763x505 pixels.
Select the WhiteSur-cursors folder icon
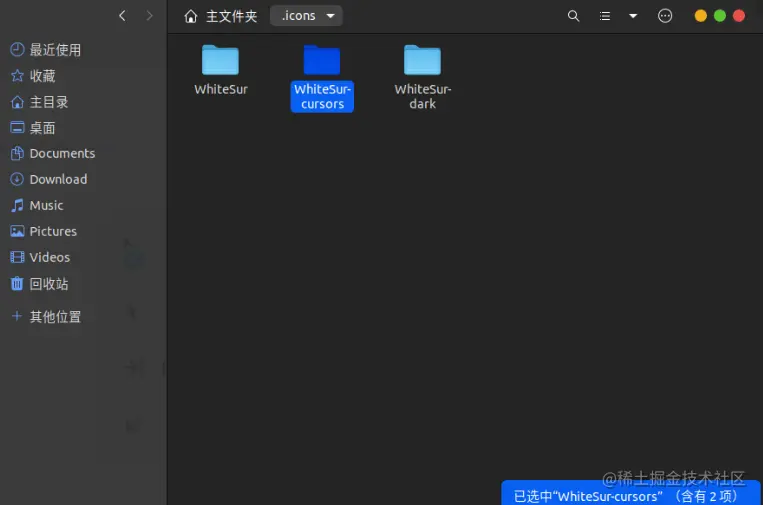point(322,60)
